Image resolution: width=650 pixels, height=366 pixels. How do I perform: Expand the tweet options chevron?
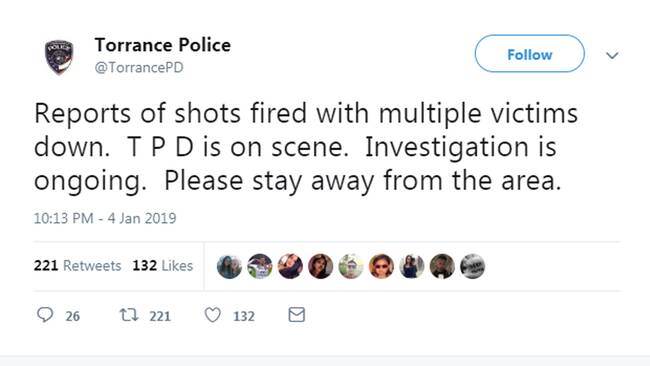coord(612,55)
